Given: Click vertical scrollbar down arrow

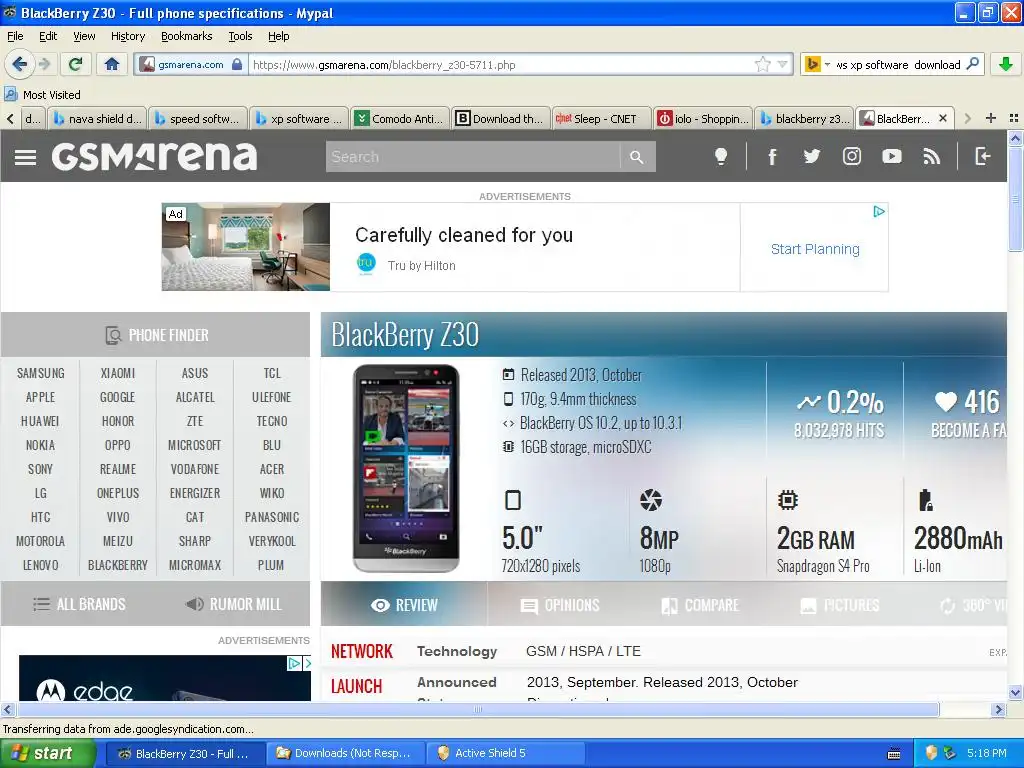Looking at the screenshot, I should [1015, 693].
